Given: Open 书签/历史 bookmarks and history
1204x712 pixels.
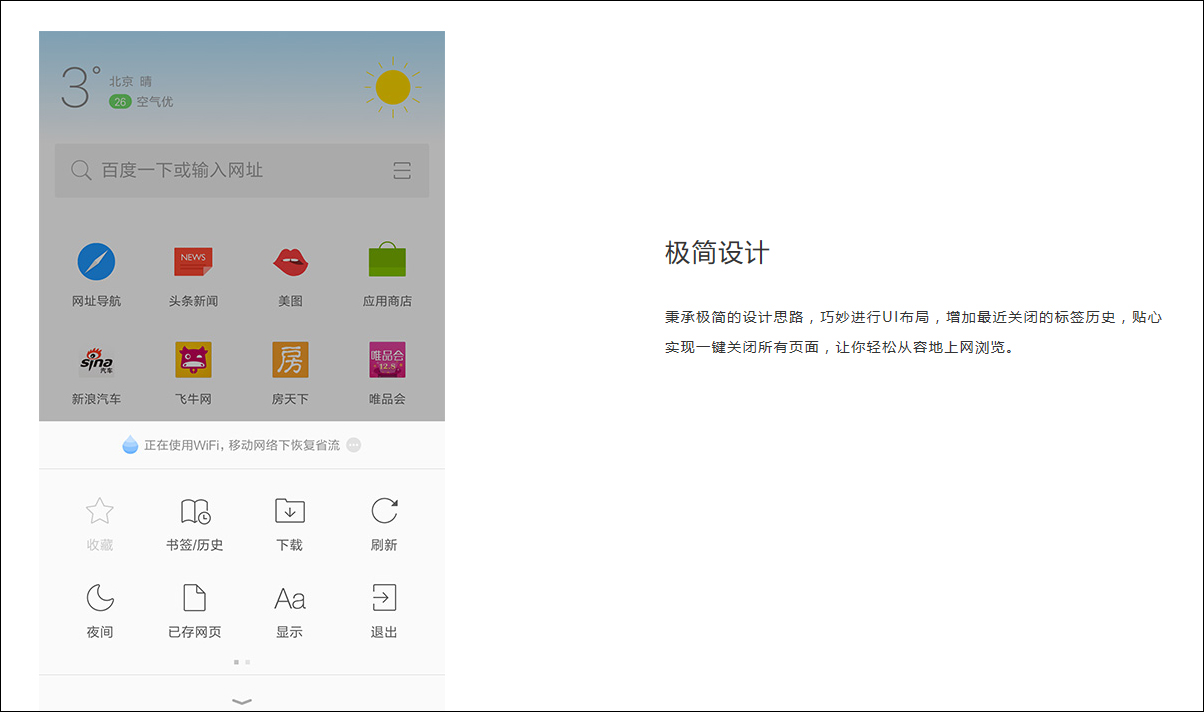Looking at the screenshot, I should (x=195, y=511).
